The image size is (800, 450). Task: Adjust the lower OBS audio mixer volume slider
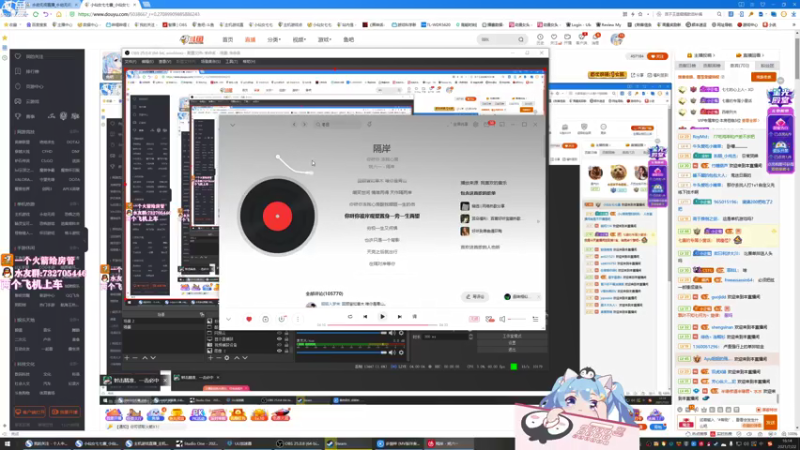(x=341, y=352)
